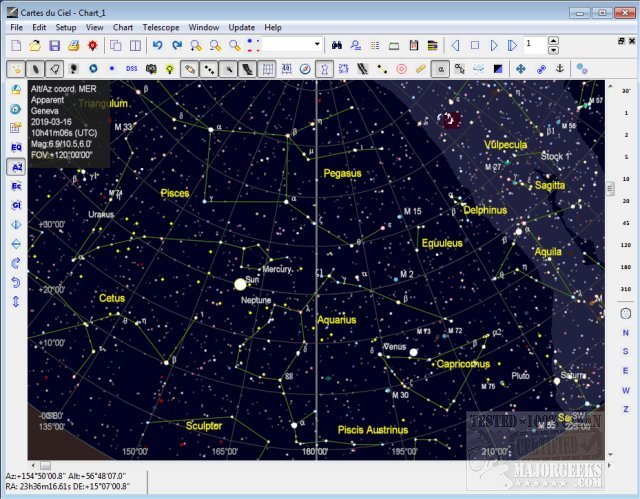The width and height of the screenshot is (640, 499).
Task: Toggle the alpha star labels button
Action: [439, 69]
